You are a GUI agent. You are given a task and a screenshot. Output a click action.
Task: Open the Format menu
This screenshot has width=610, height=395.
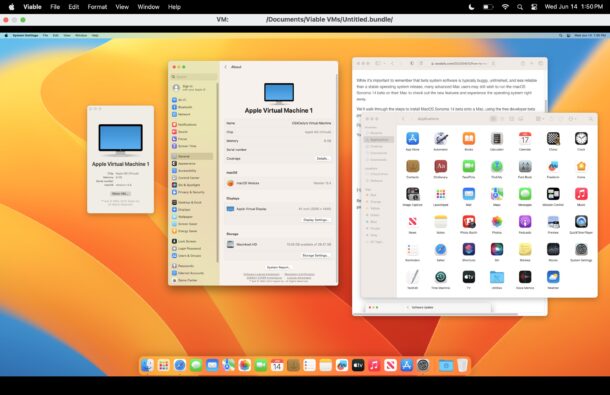point(97,7)
